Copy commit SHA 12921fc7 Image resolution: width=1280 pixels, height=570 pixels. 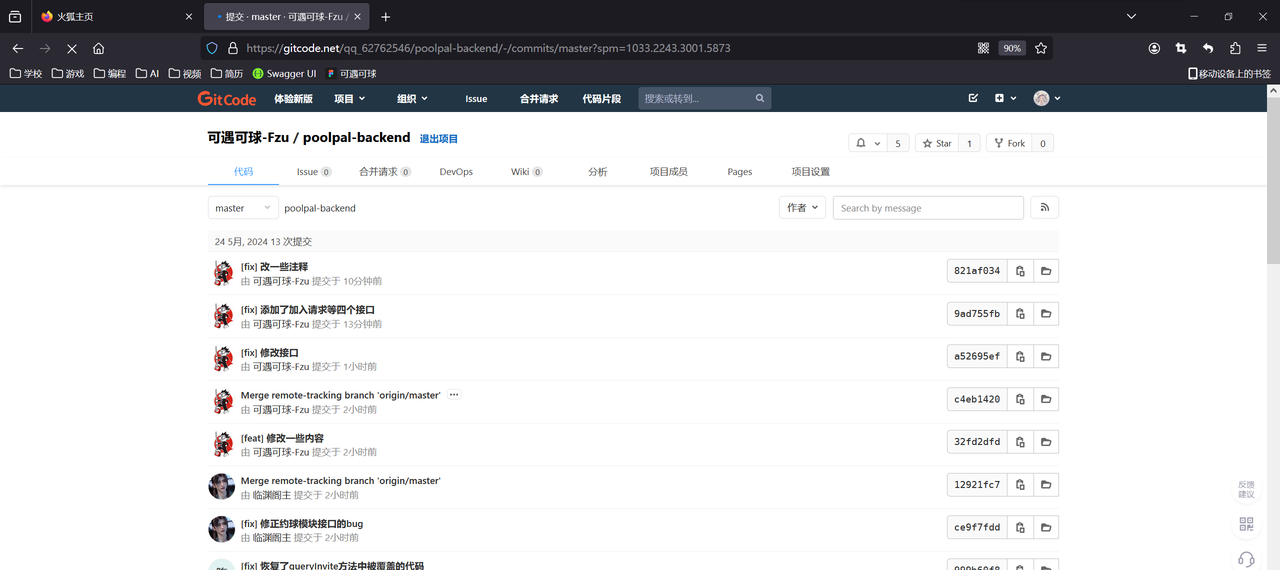[1020, 485]
